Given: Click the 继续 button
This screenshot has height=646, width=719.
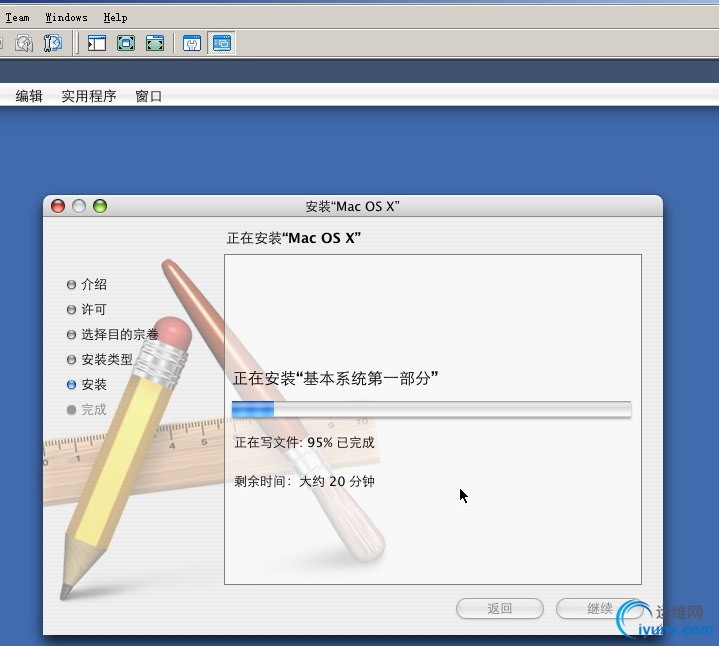Looking at the screenshot, I should 600,608.
